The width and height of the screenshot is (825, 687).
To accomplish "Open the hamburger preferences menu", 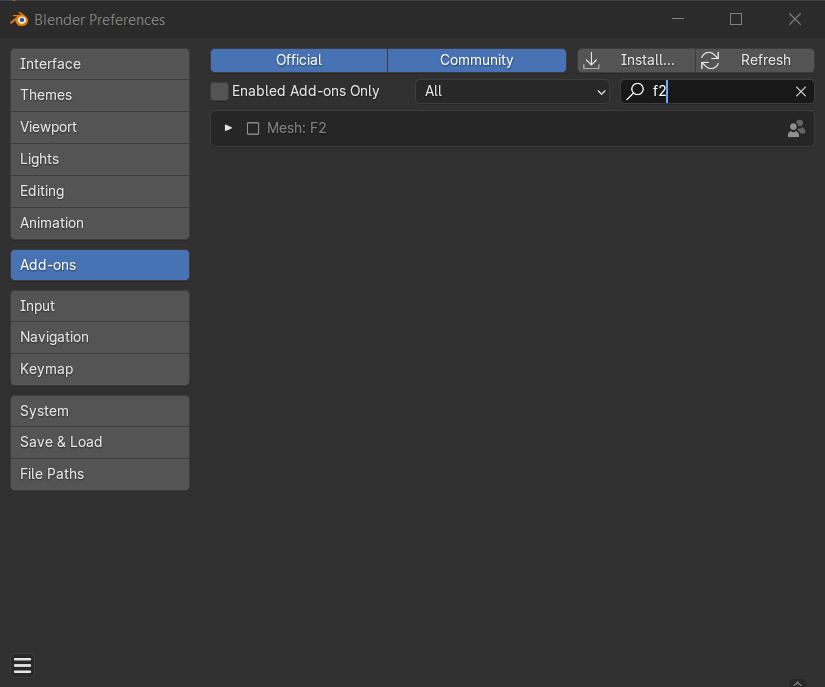I will pos(23,665).
